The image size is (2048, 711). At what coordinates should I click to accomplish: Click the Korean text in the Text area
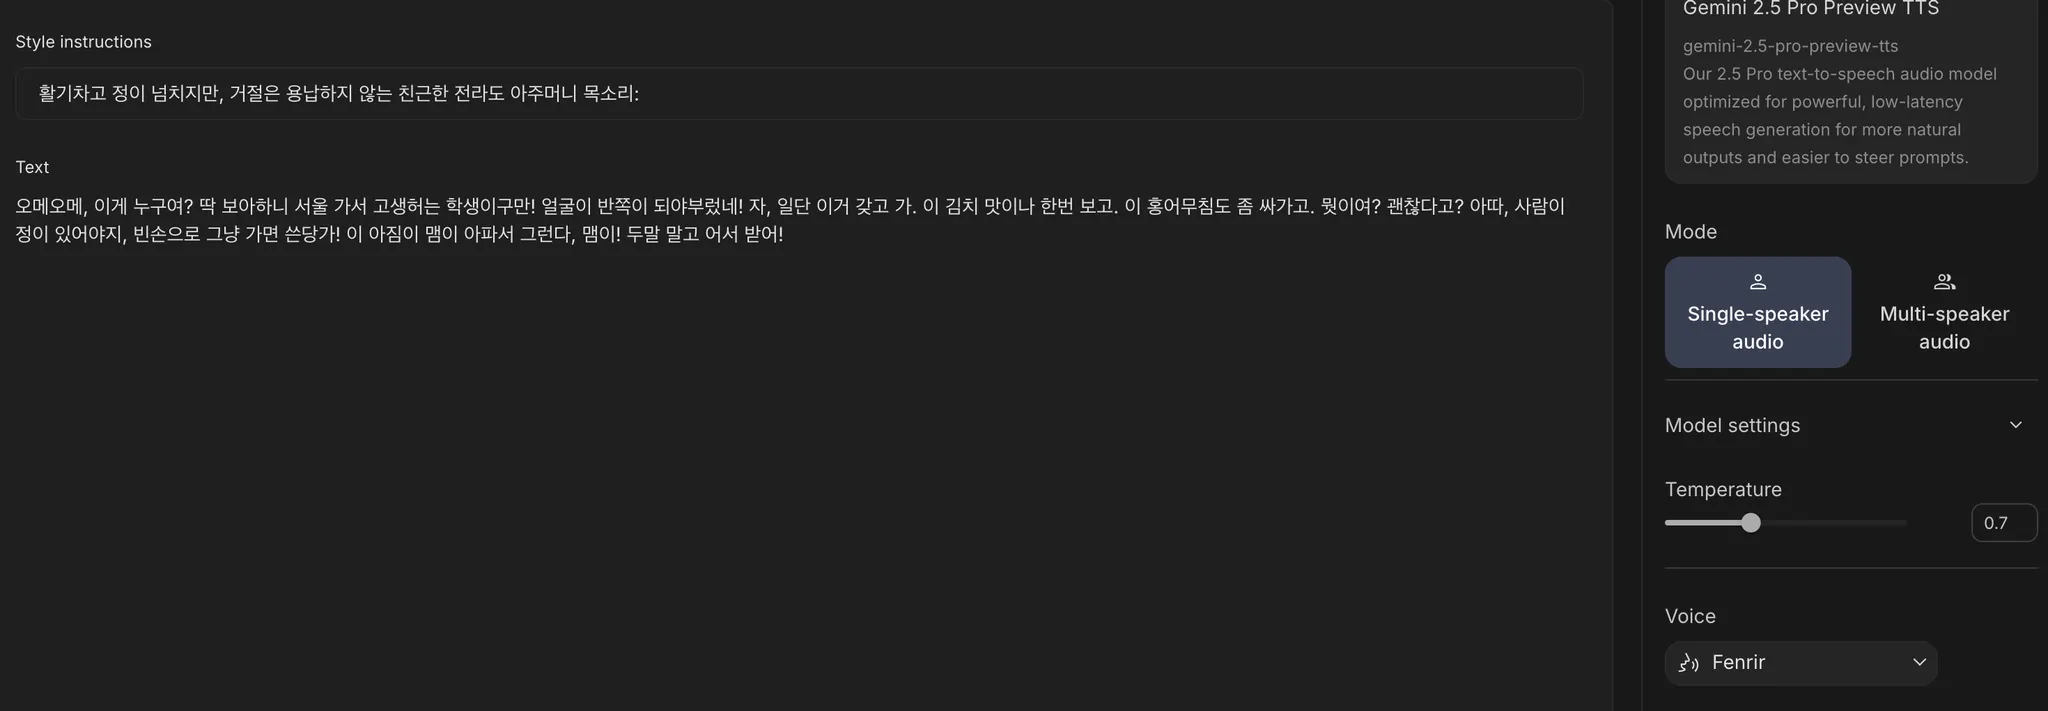(791, 220)
